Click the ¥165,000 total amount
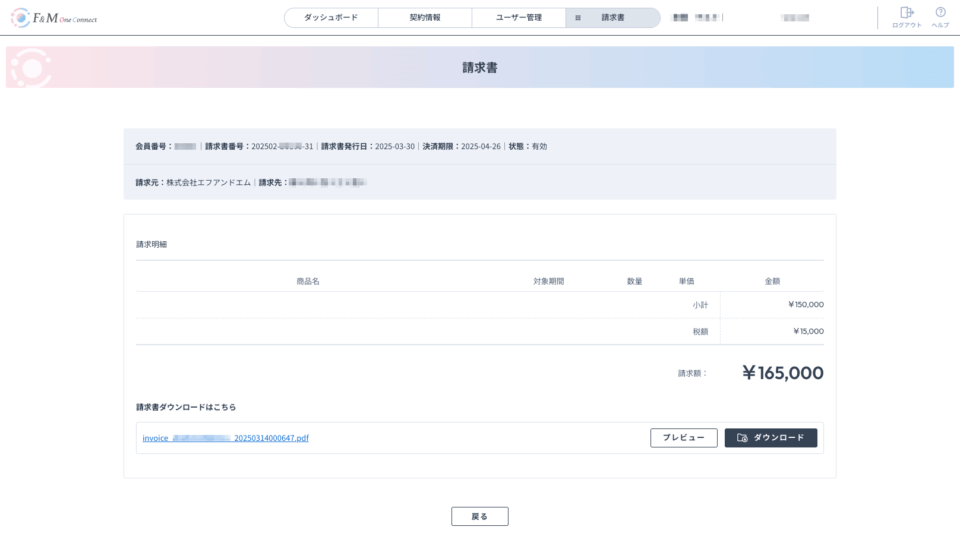The image size is (960, 555). coord(782,373)
